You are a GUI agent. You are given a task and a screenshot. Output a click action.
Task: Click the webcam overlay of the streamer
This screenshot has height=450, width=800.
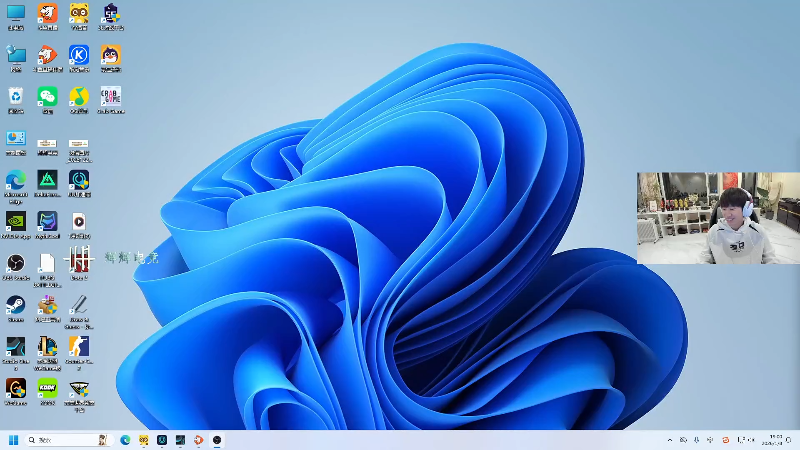(x=718, y=218)
